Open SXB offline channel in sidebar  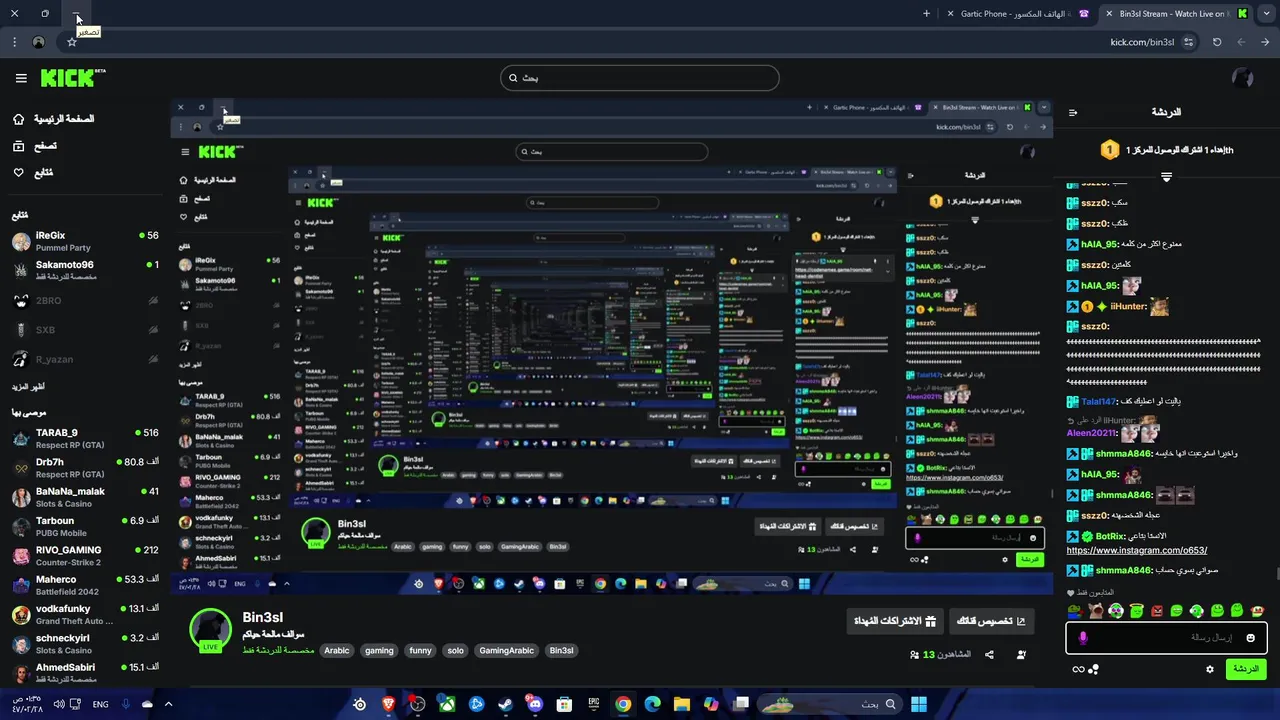tap(84, 330)
